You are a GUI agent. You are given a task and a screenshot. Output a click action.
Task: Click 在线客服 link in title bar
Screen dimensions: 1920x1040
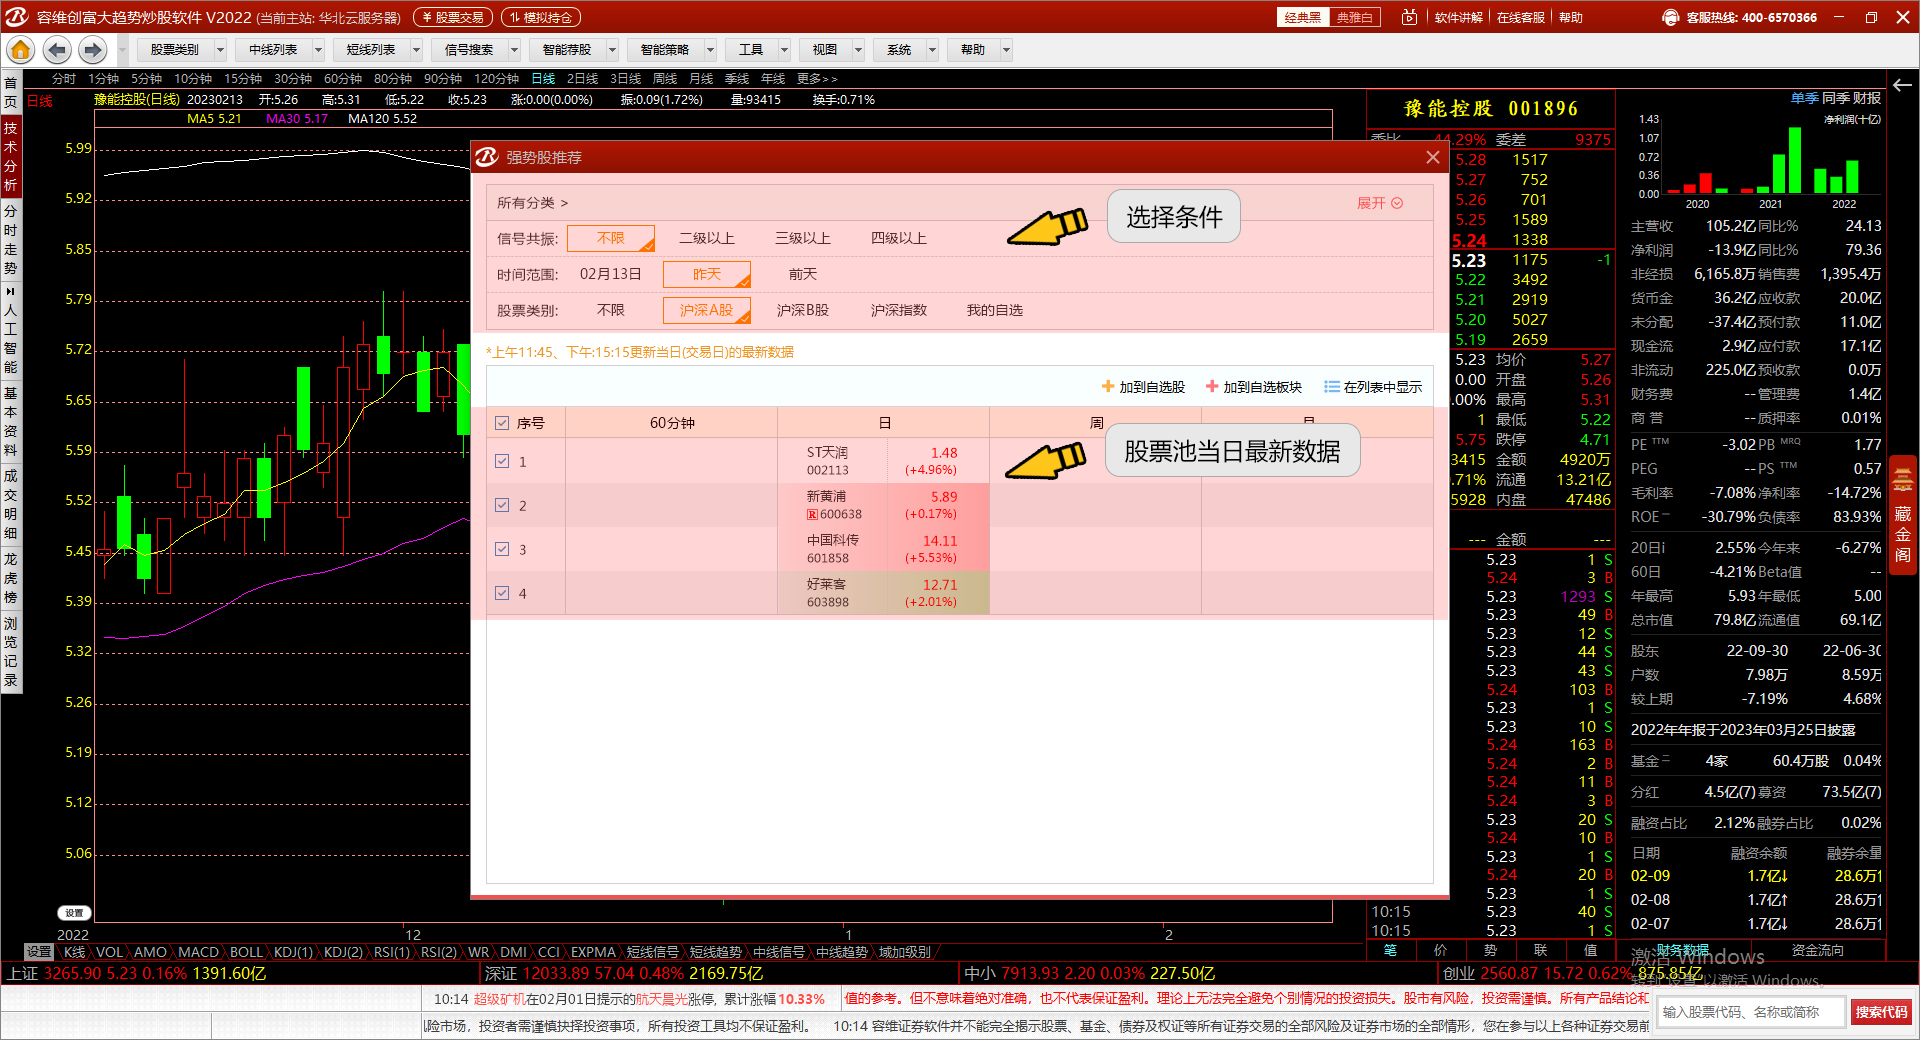pos(1521,17)
